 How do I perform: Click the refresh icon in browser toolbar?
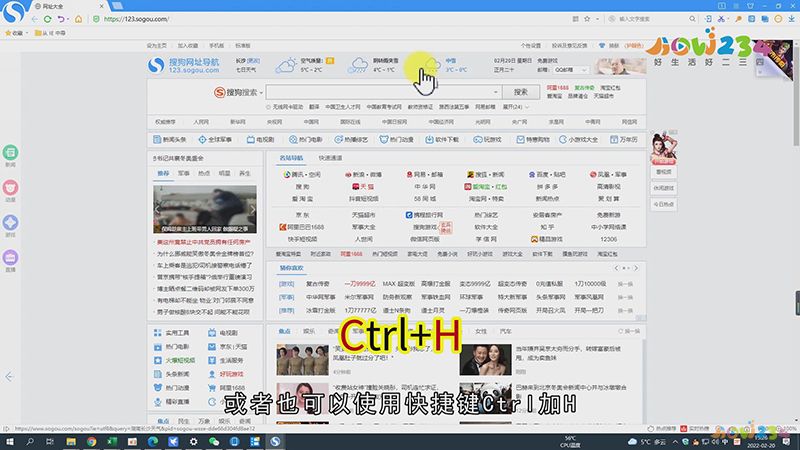click(x=47, y=19)
